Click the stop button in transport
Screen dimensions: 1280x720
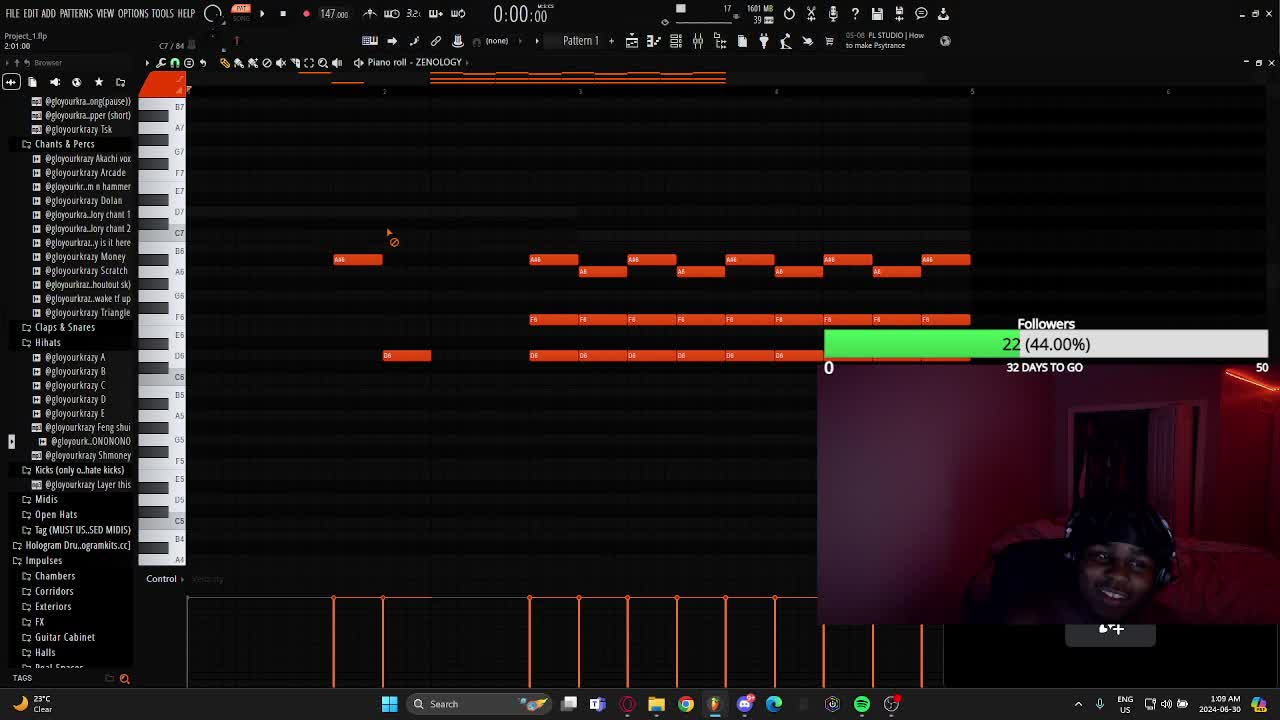click(x=283, y=14)
